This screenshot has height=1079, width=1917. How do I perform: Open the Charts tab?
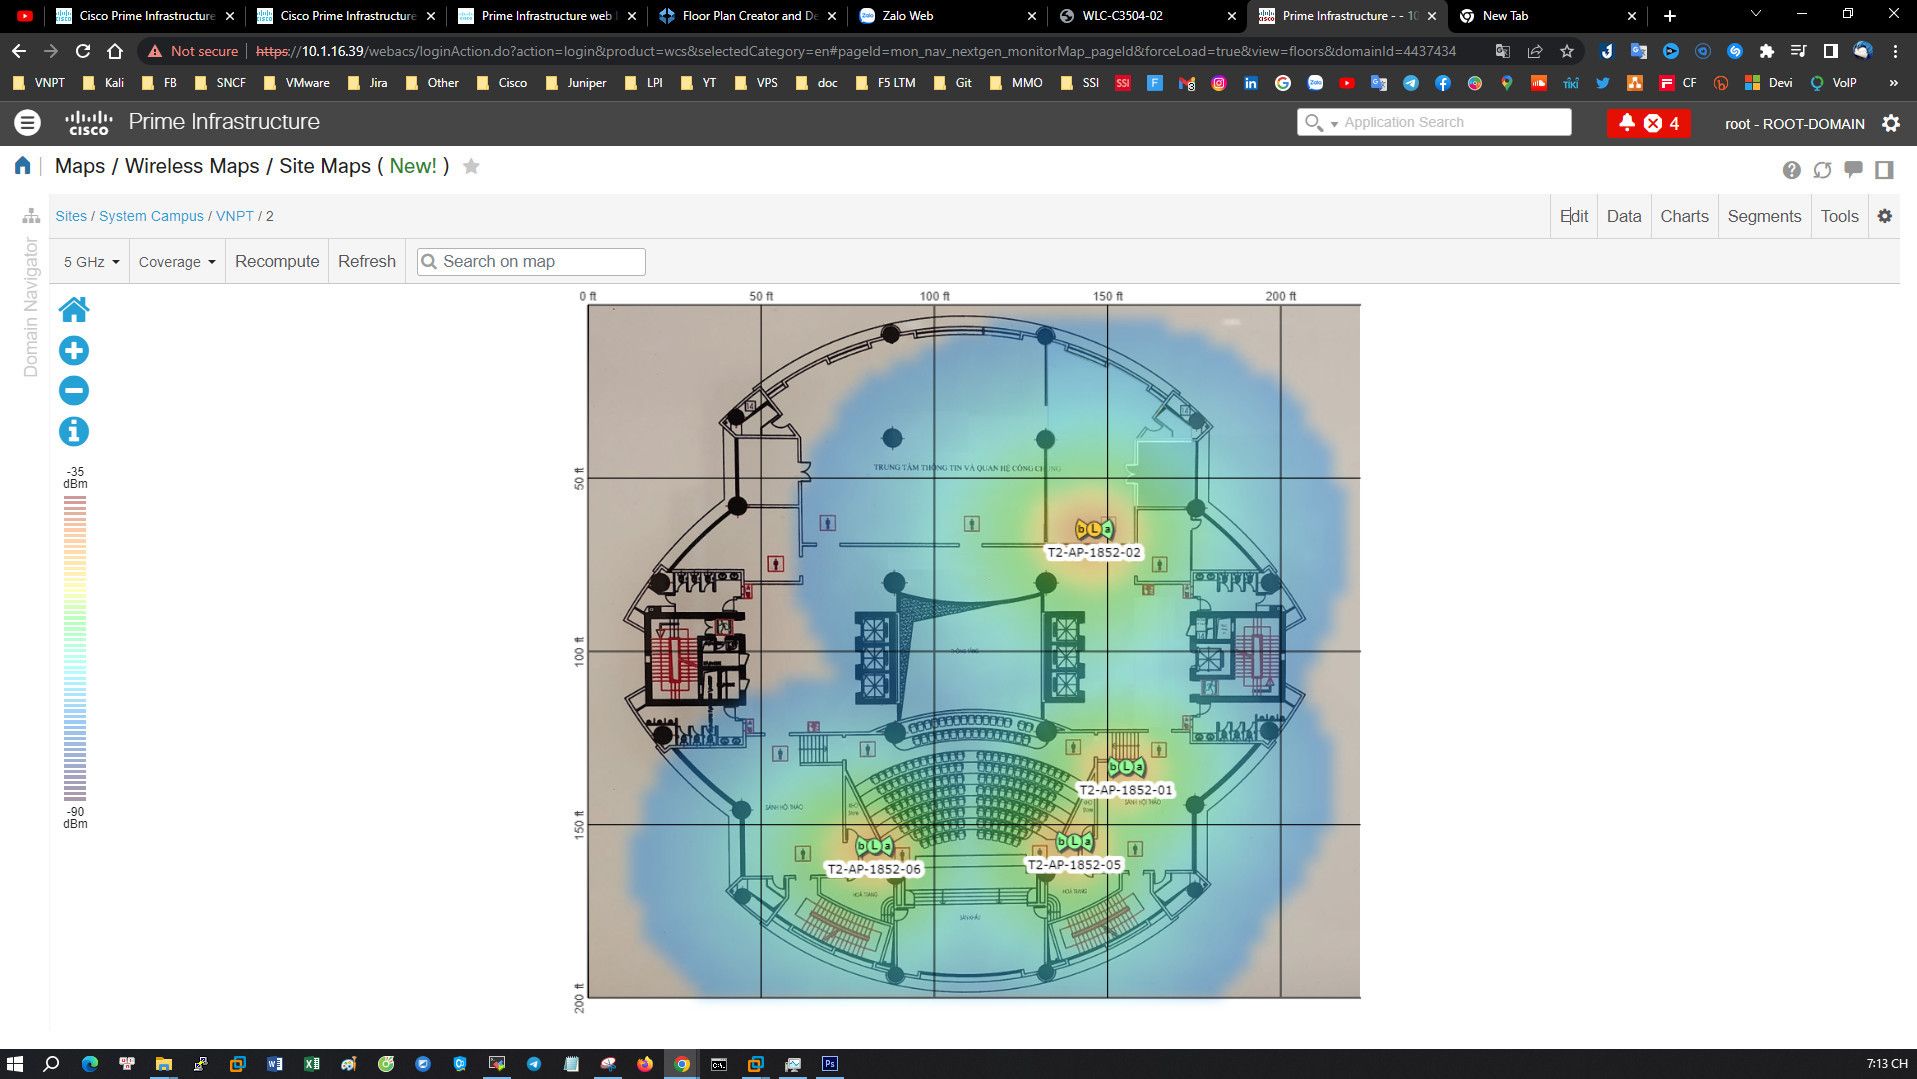click(x=1684, y=216)
